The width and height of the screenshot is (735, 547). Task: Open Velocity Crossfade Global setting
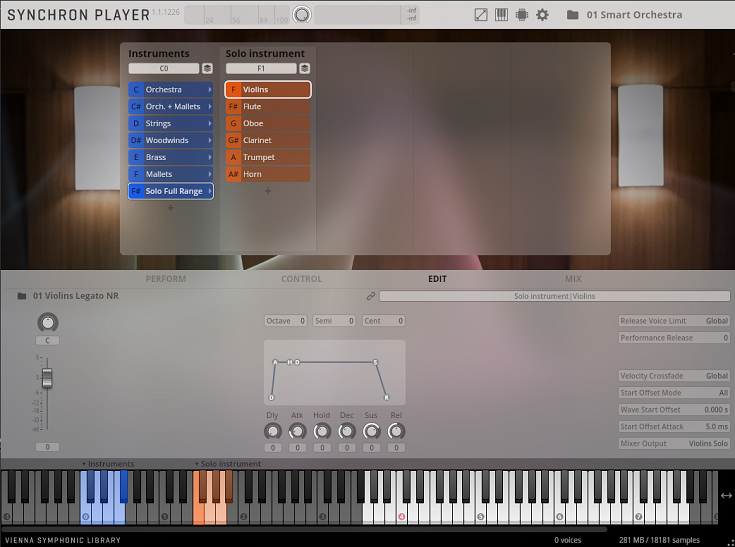click(x=674, y=376)
